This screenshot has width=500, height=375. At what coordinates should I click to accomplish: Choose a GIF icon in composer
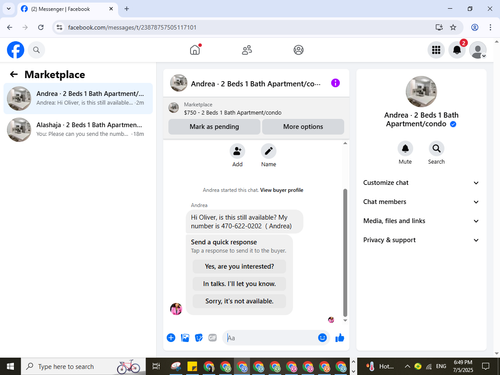click(x=212, y=338)
